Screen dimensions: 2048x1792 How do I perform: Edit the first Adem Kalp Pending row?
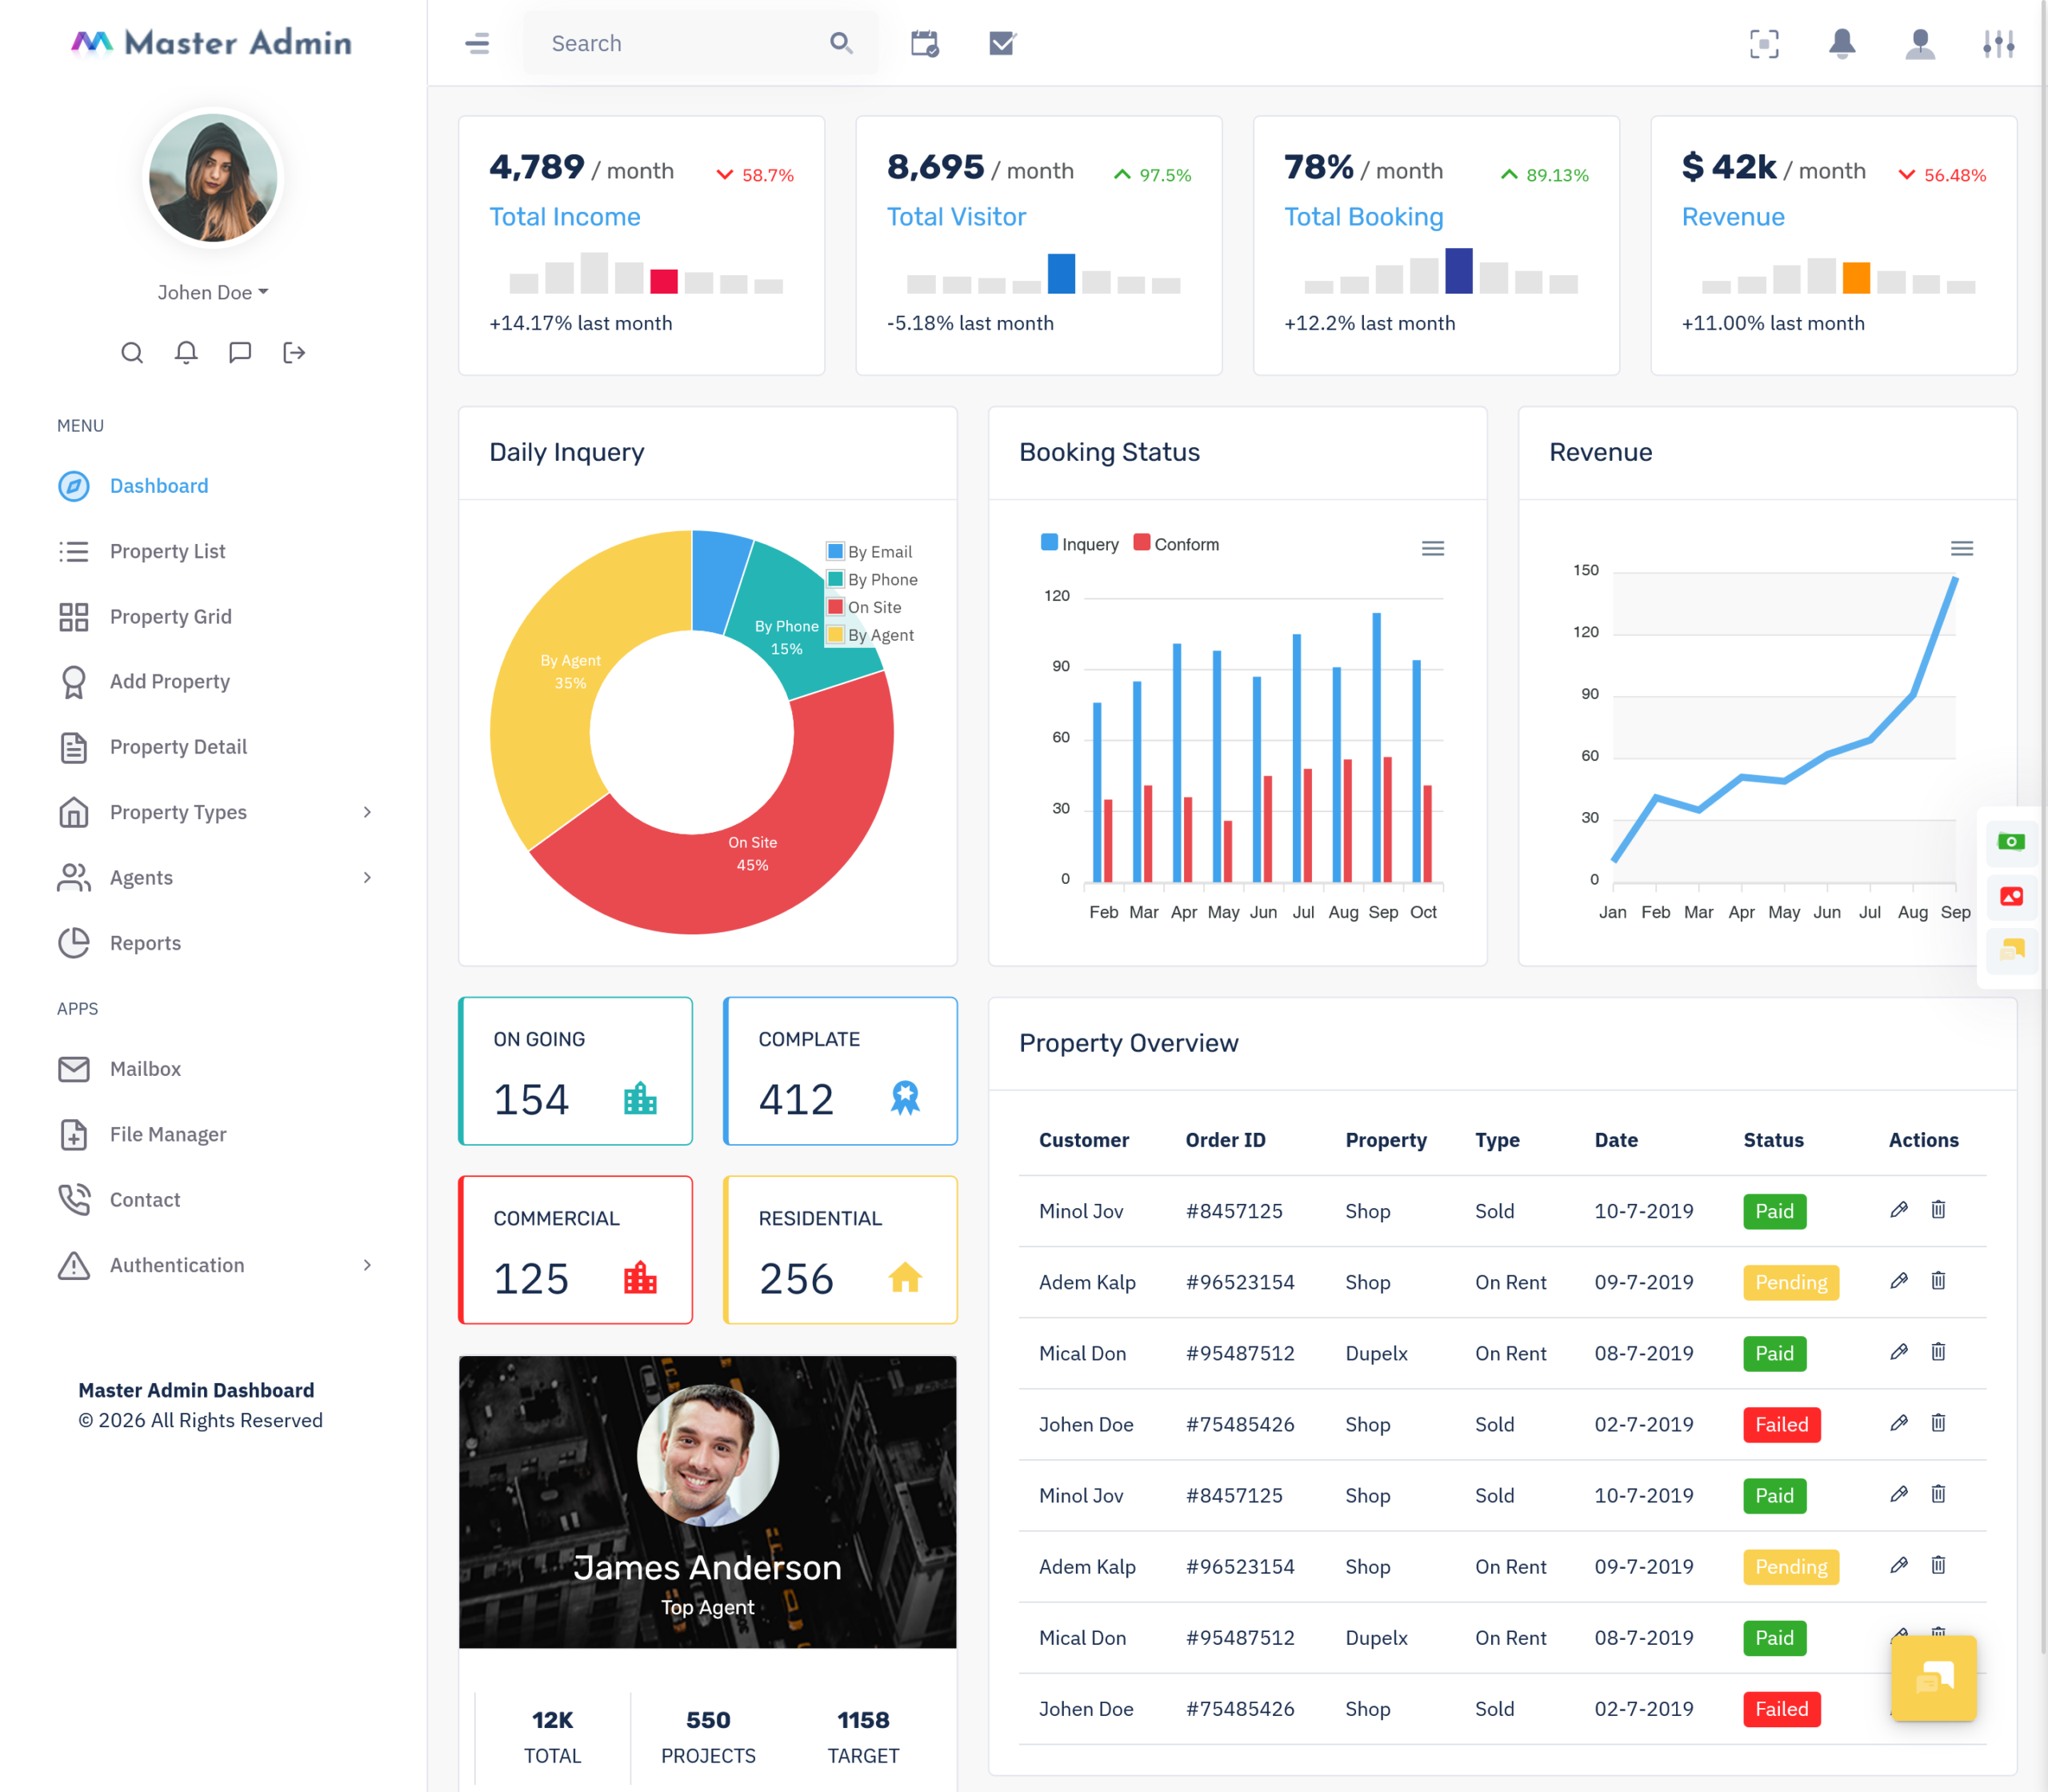pos(1899,1281)
